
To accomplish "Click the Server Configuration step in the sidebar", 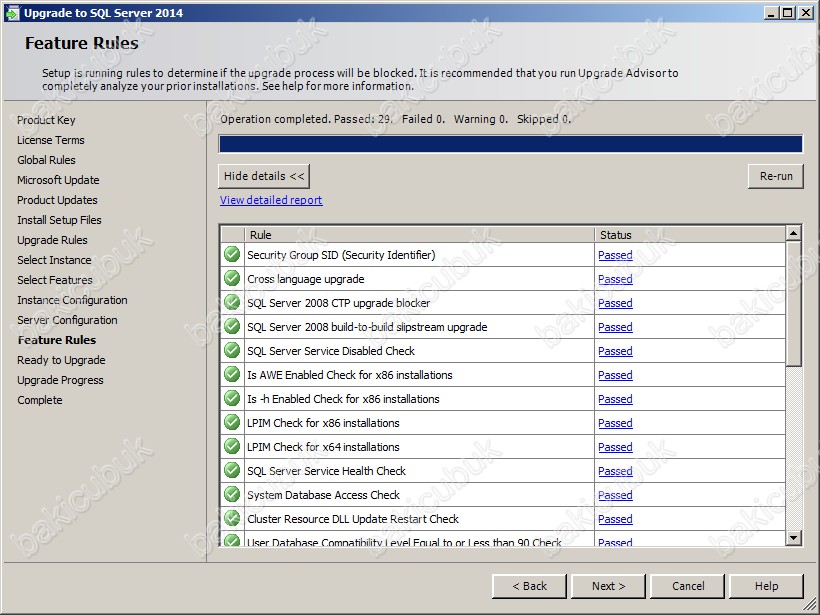I will point(67,320).
